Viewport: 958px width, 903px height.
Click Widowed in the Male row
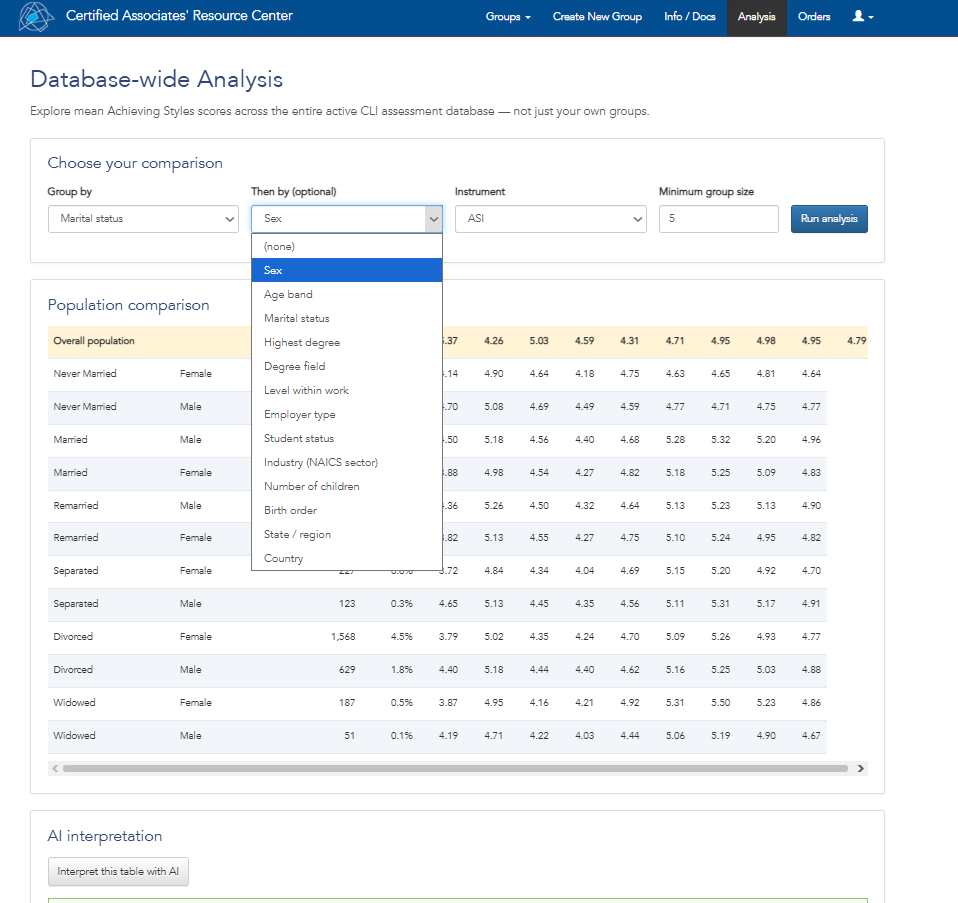(x=74, y=736)
